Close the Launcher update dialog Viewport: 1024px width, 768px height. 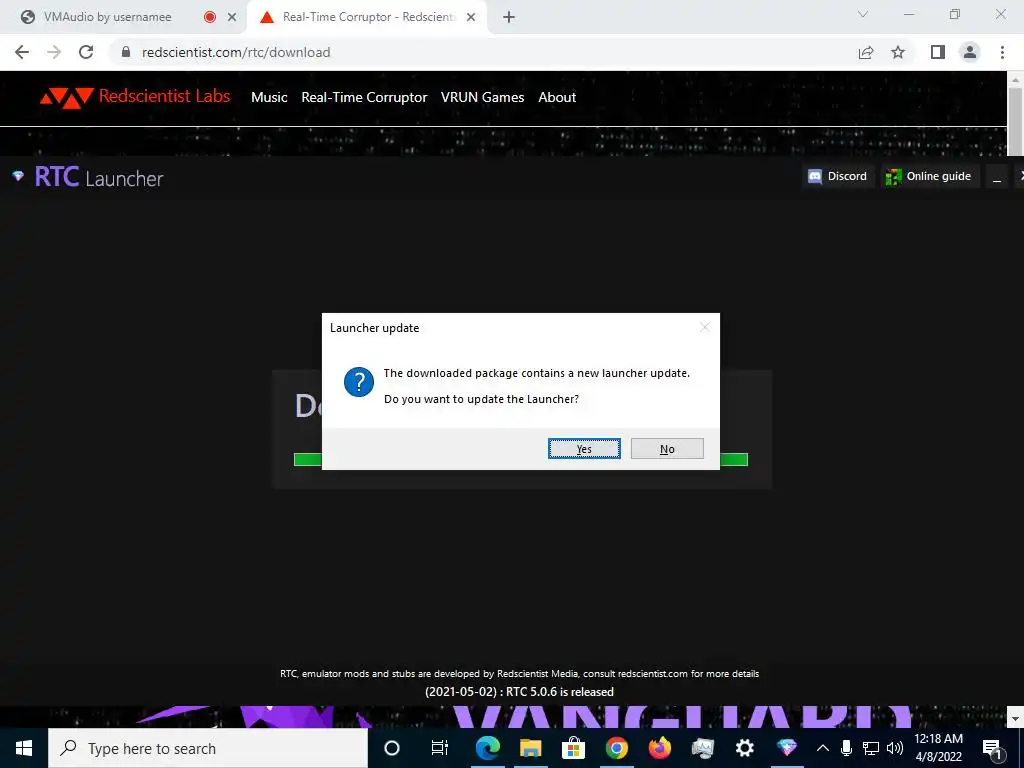[x=704, y=327]
